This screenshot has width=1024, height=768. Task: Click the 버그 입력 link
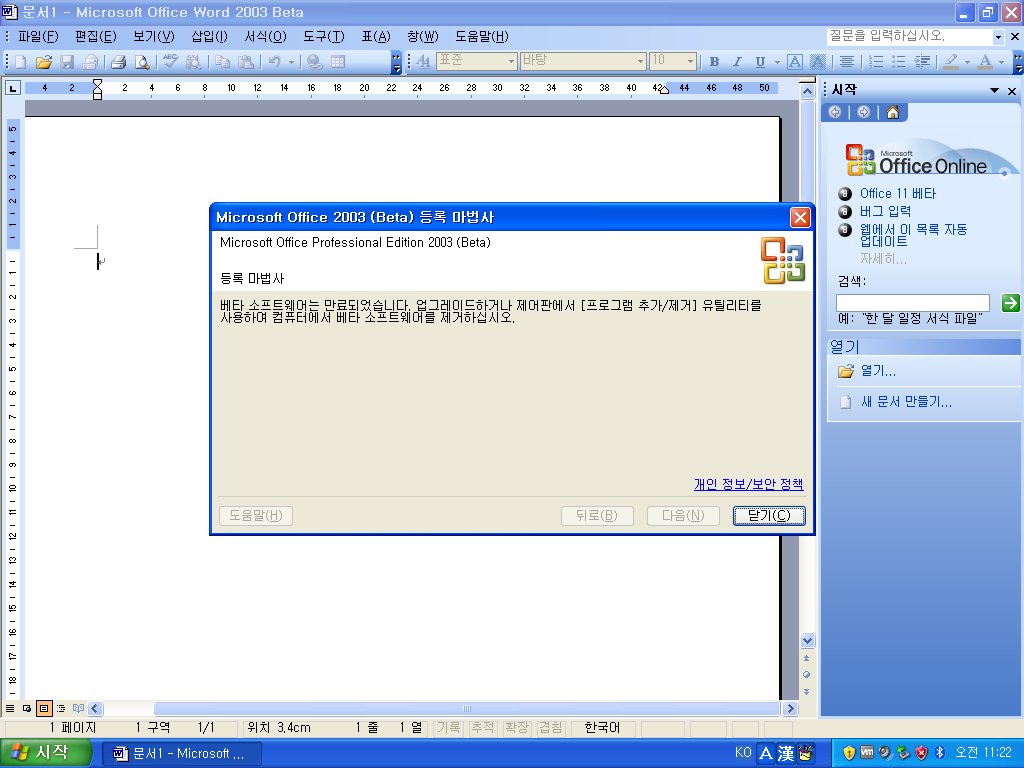click(x=885, y=211)
